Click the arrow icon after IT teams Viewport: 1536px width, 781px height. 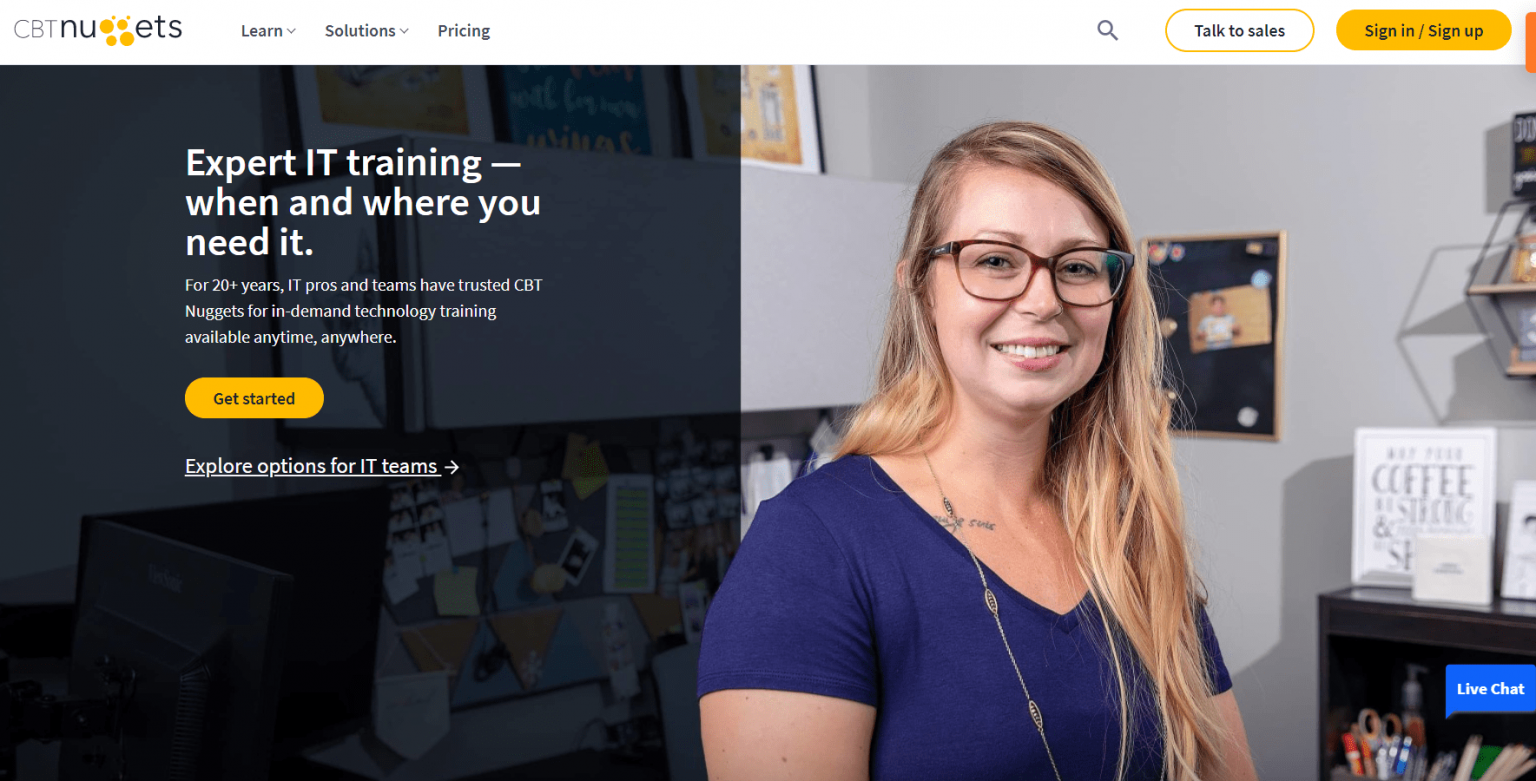[x=452, y=466]
